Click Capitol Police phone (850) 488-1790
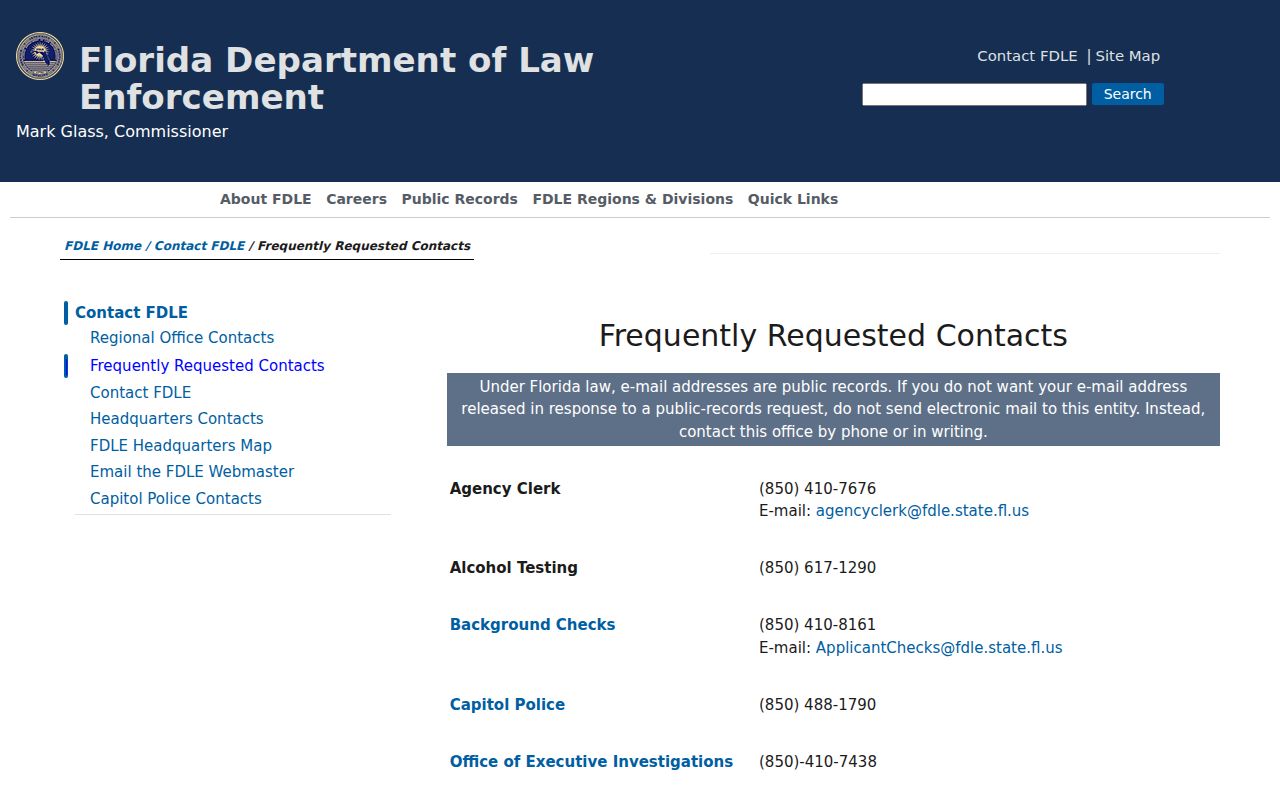 817,705
